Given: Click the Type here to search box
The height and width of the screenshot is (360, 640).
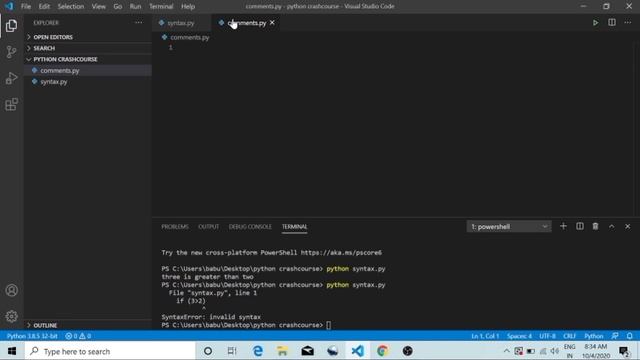Looking at the screenshot, I should coord(110,351).
